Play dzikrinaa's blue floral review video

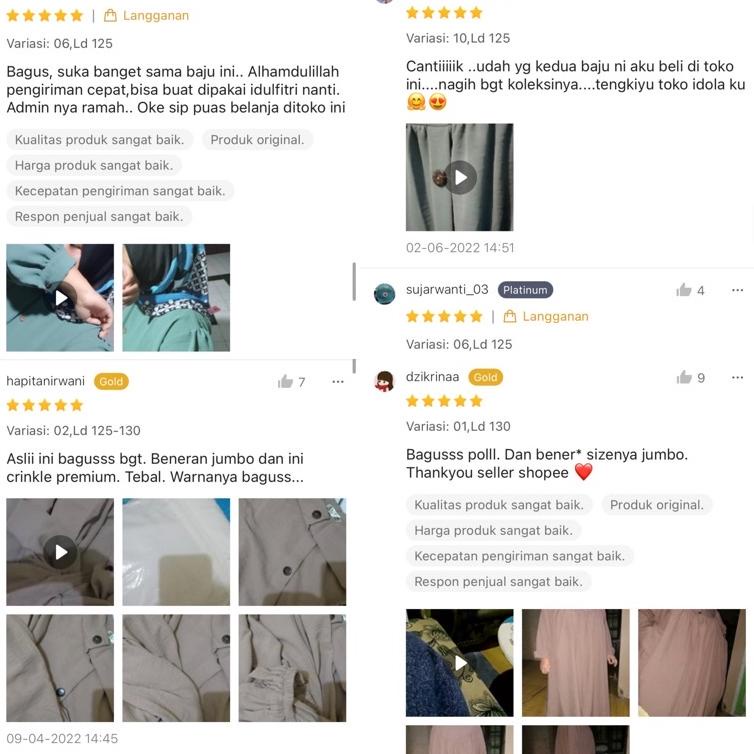(460, 663)
